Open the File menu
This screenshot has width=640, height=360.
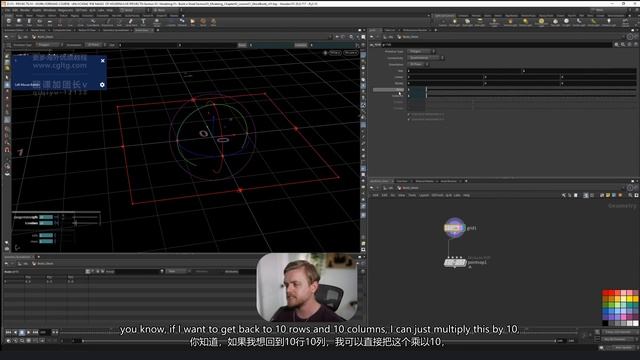[x=8, y=10]
